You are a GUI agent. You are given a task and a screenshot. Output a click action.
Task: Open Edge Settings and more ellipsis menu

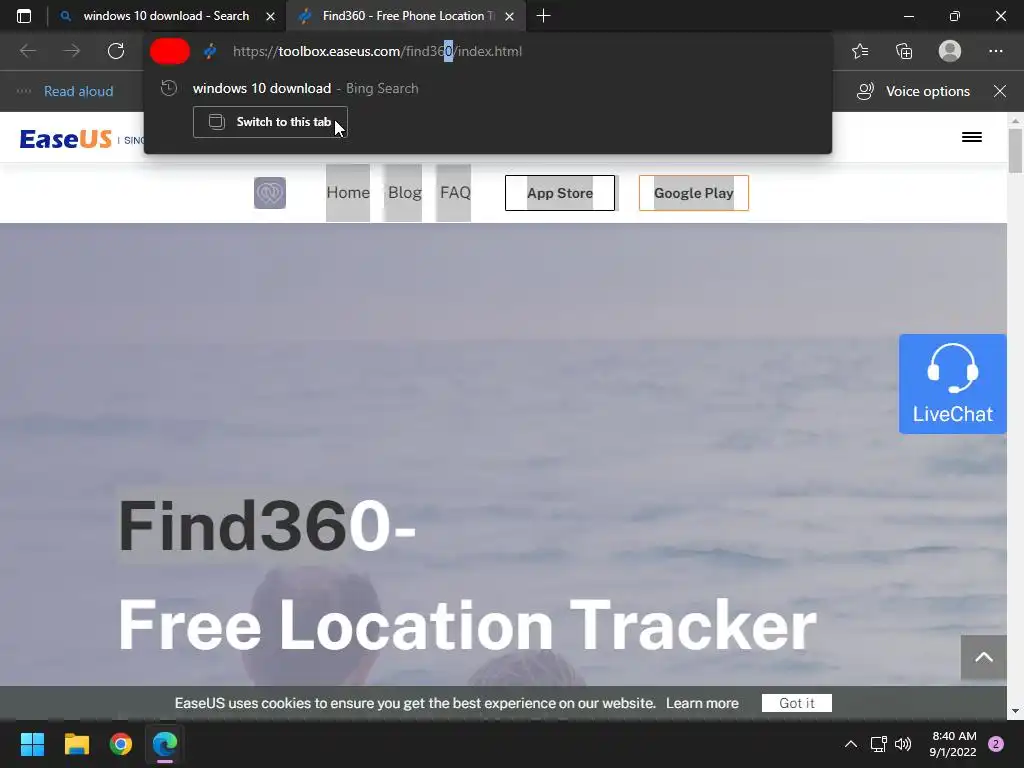coord(995,51)
